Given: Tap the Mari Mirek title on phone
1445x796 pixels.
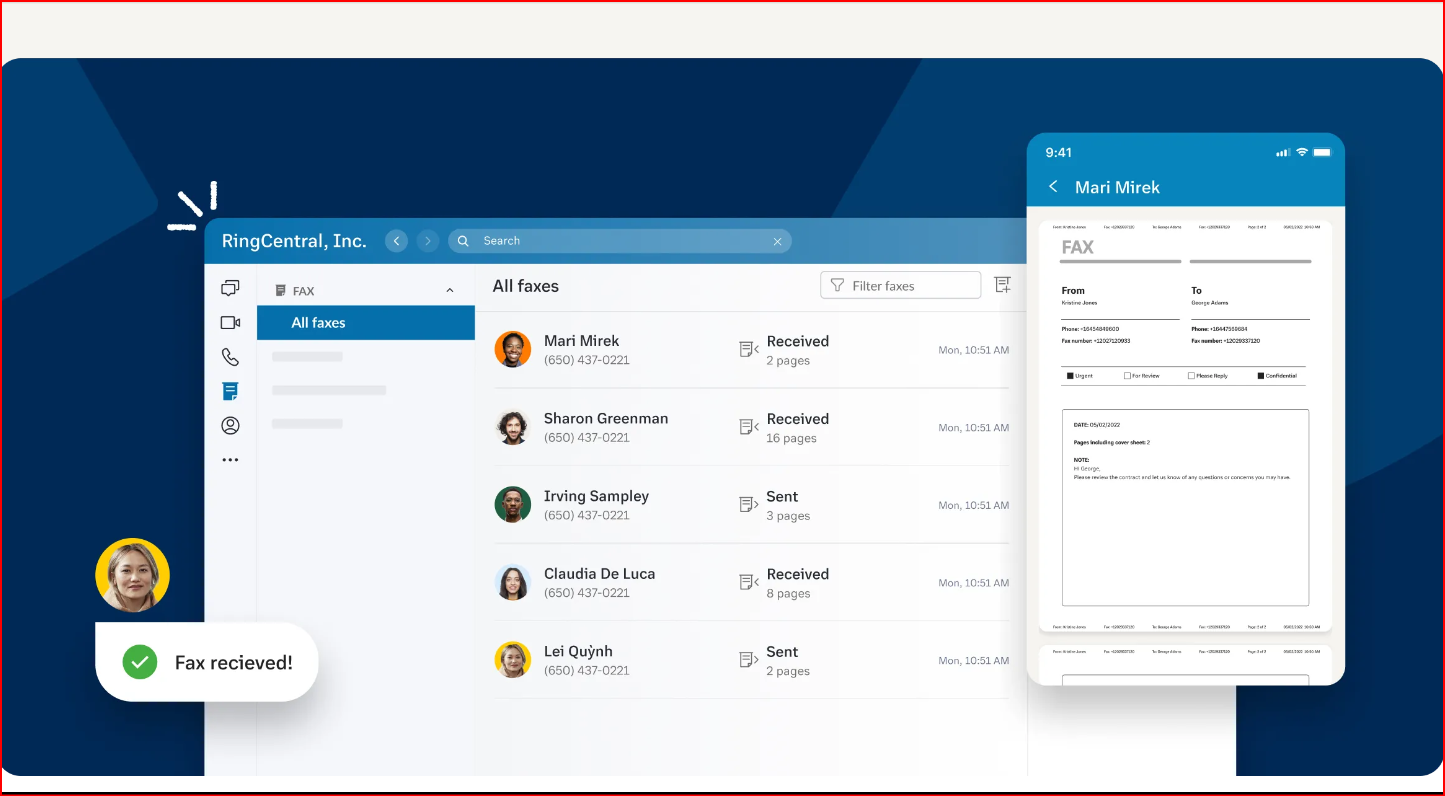Looking at the screenshot, I should click(1117, 187).
